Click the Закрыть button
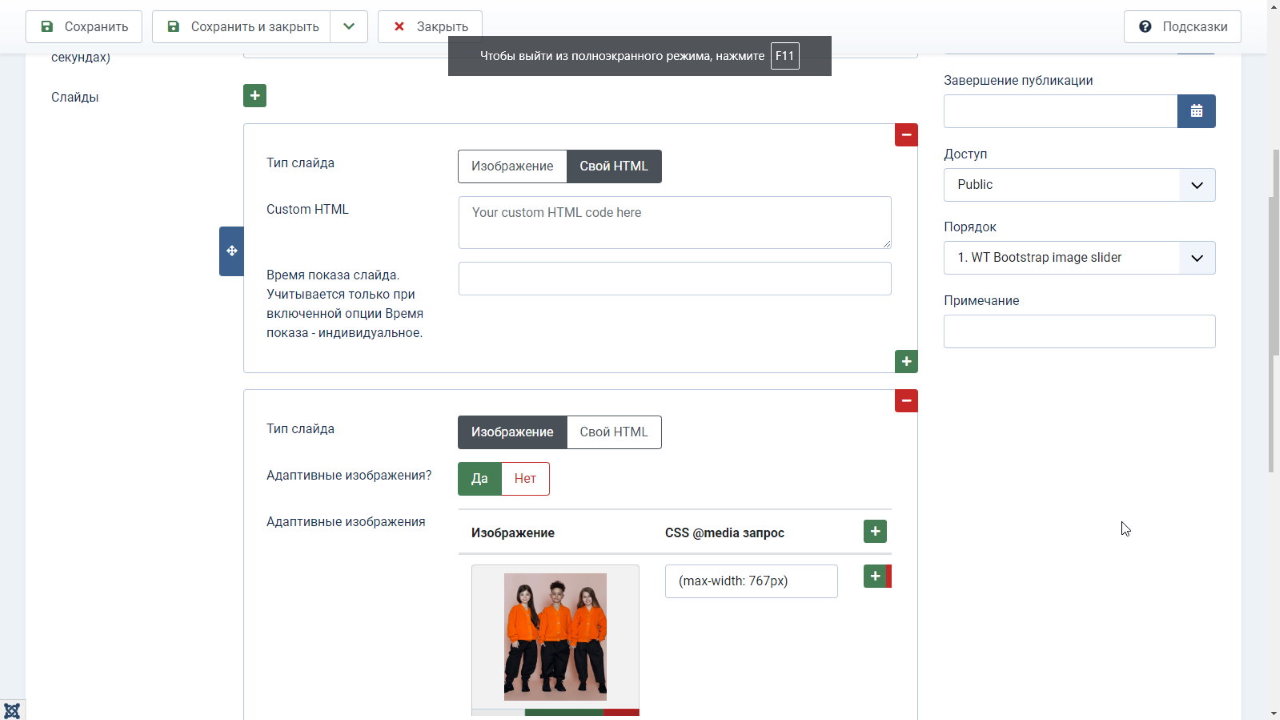Screen dimensions: 1280x720 point(430,27)
